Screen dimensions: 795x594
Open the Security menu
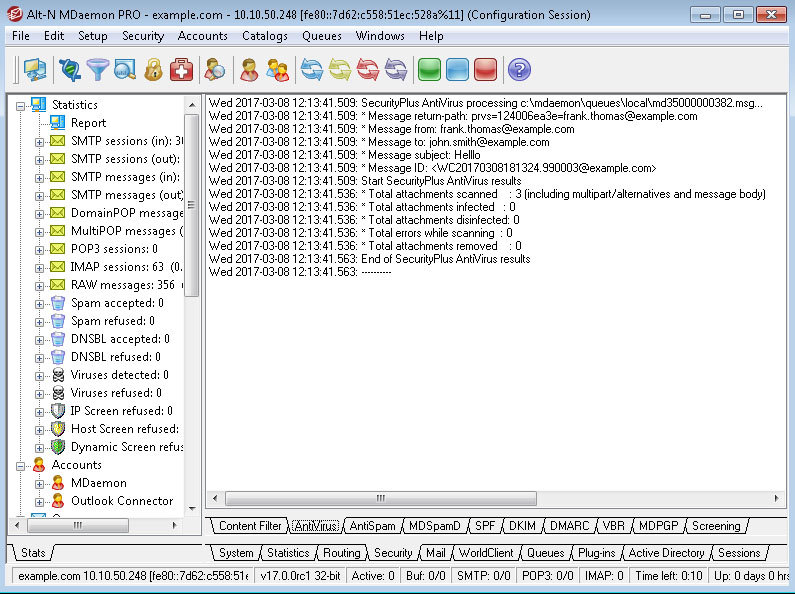(143, 36)
